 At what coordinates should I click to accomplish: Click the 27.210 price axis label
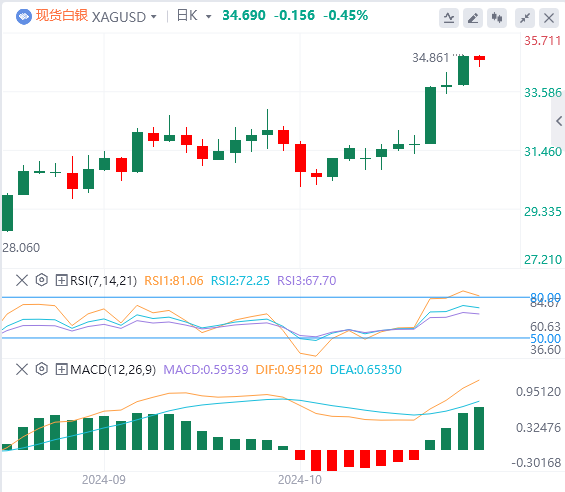(x=543, y=260)
